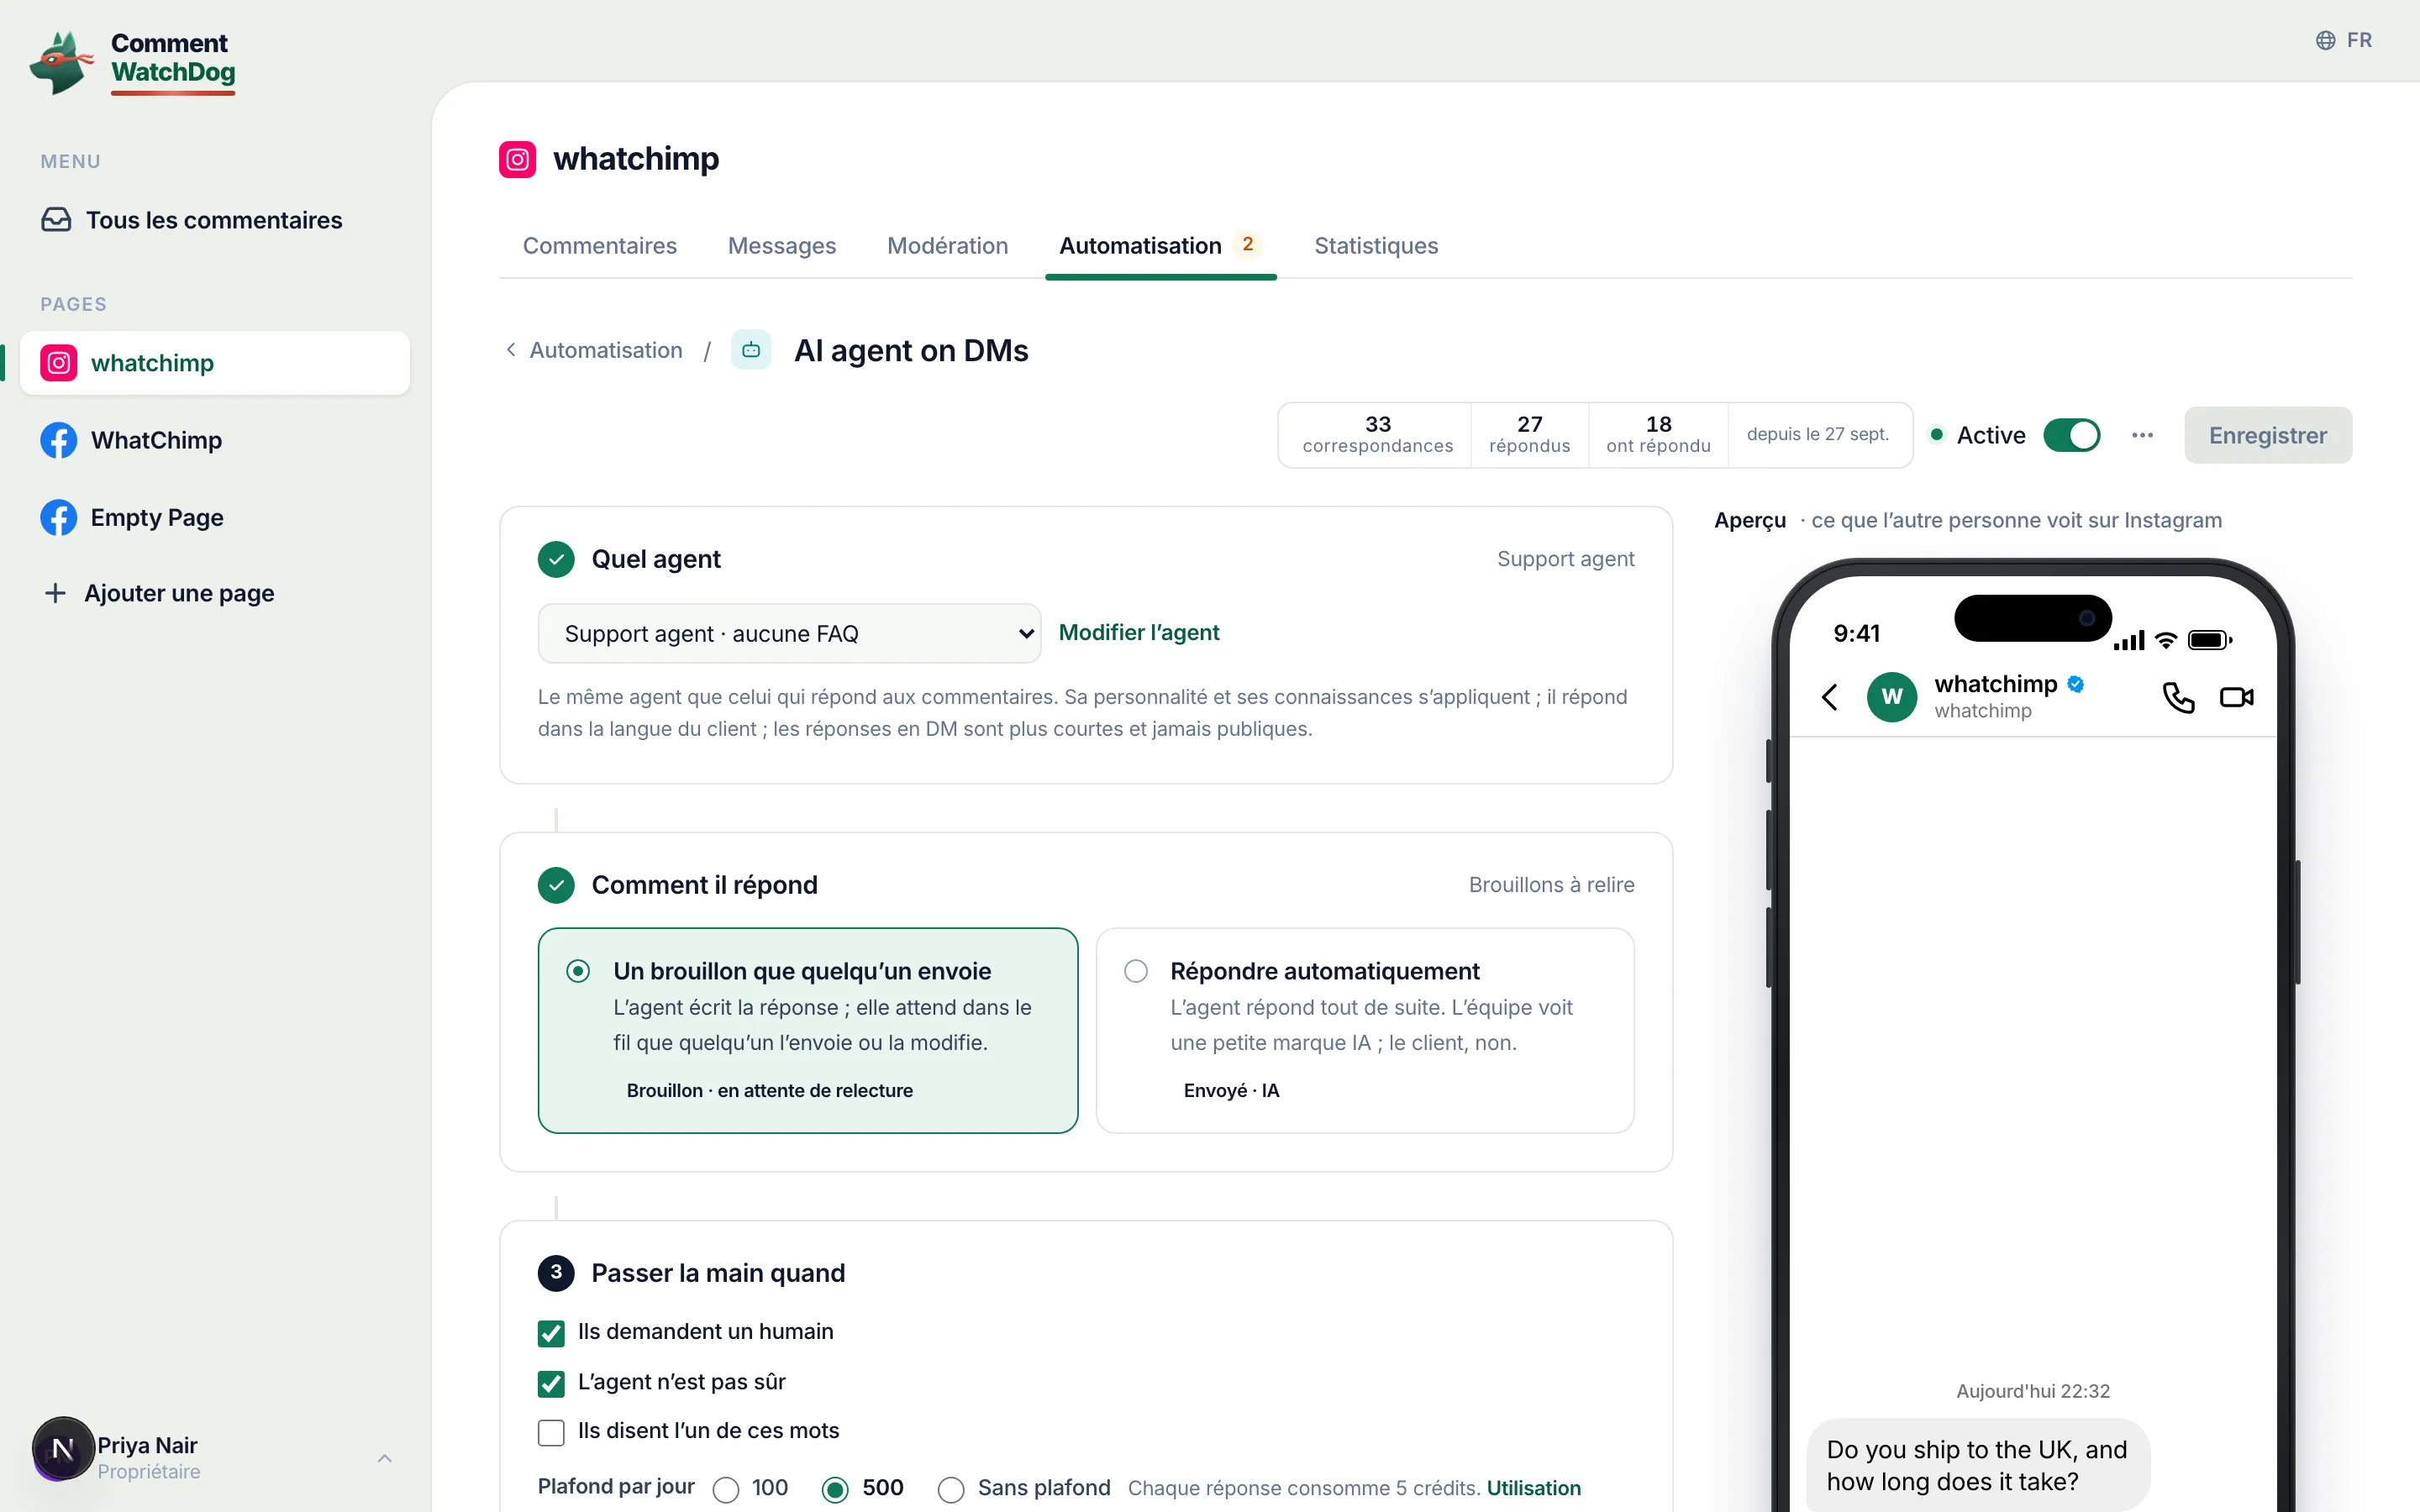Toggle the Active automation switch
This screenshot has width=2420, height=1512.
pyautogui.click(x=2072, y=435)
